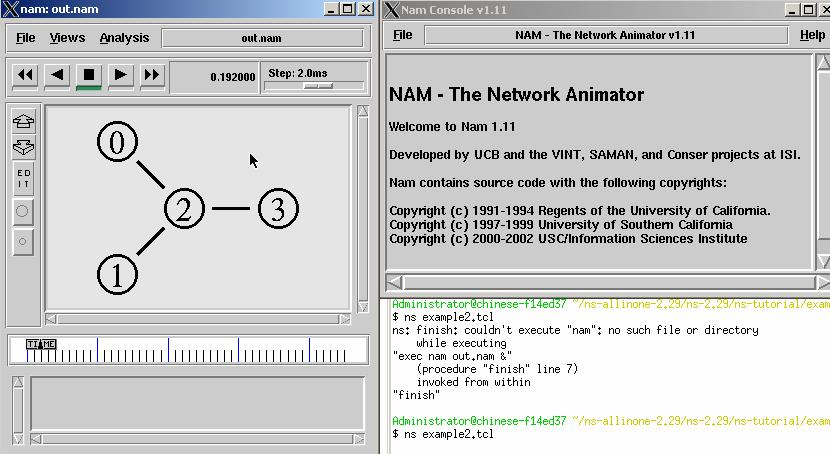Stop the animation playback
The image size is (830, 454).
coord(89,75)
